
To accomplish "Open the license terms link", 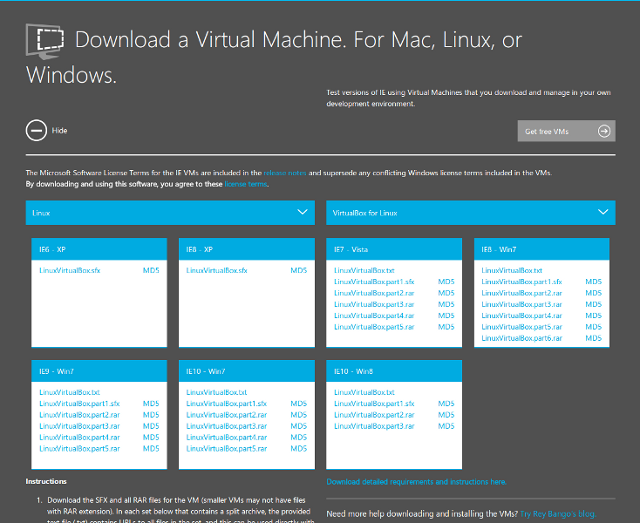I will (x=246, y=184).
